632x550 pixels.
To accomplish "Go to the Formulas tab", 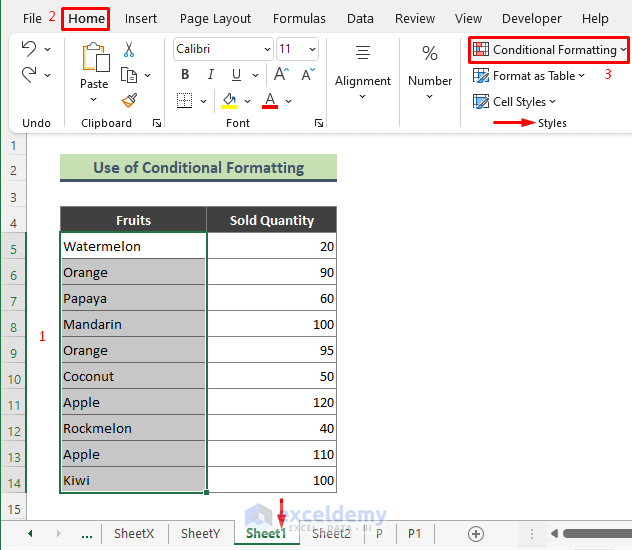I will [x=299, y=19].
